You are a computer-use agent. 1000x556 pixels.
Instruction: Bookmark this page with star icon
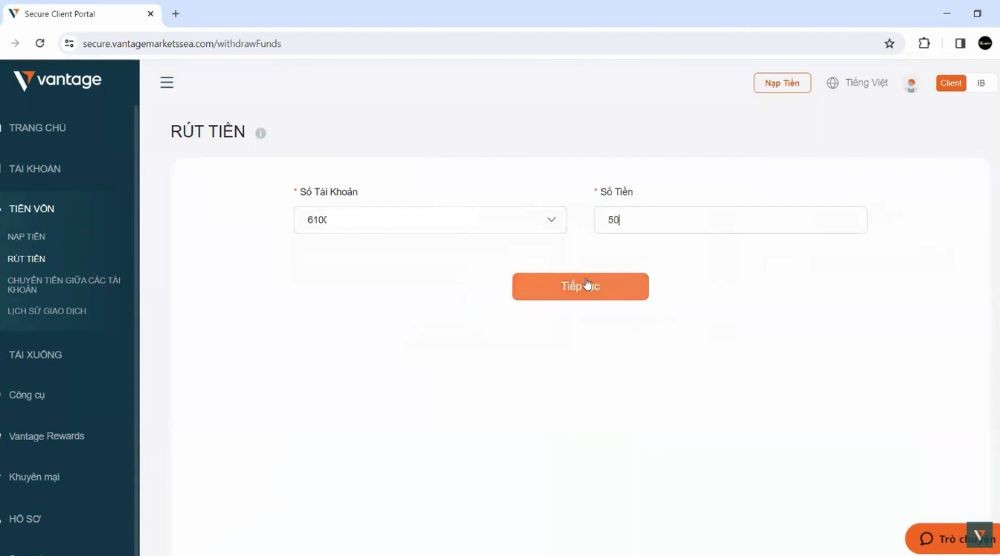pyautogui.click(x=889, y=43)
